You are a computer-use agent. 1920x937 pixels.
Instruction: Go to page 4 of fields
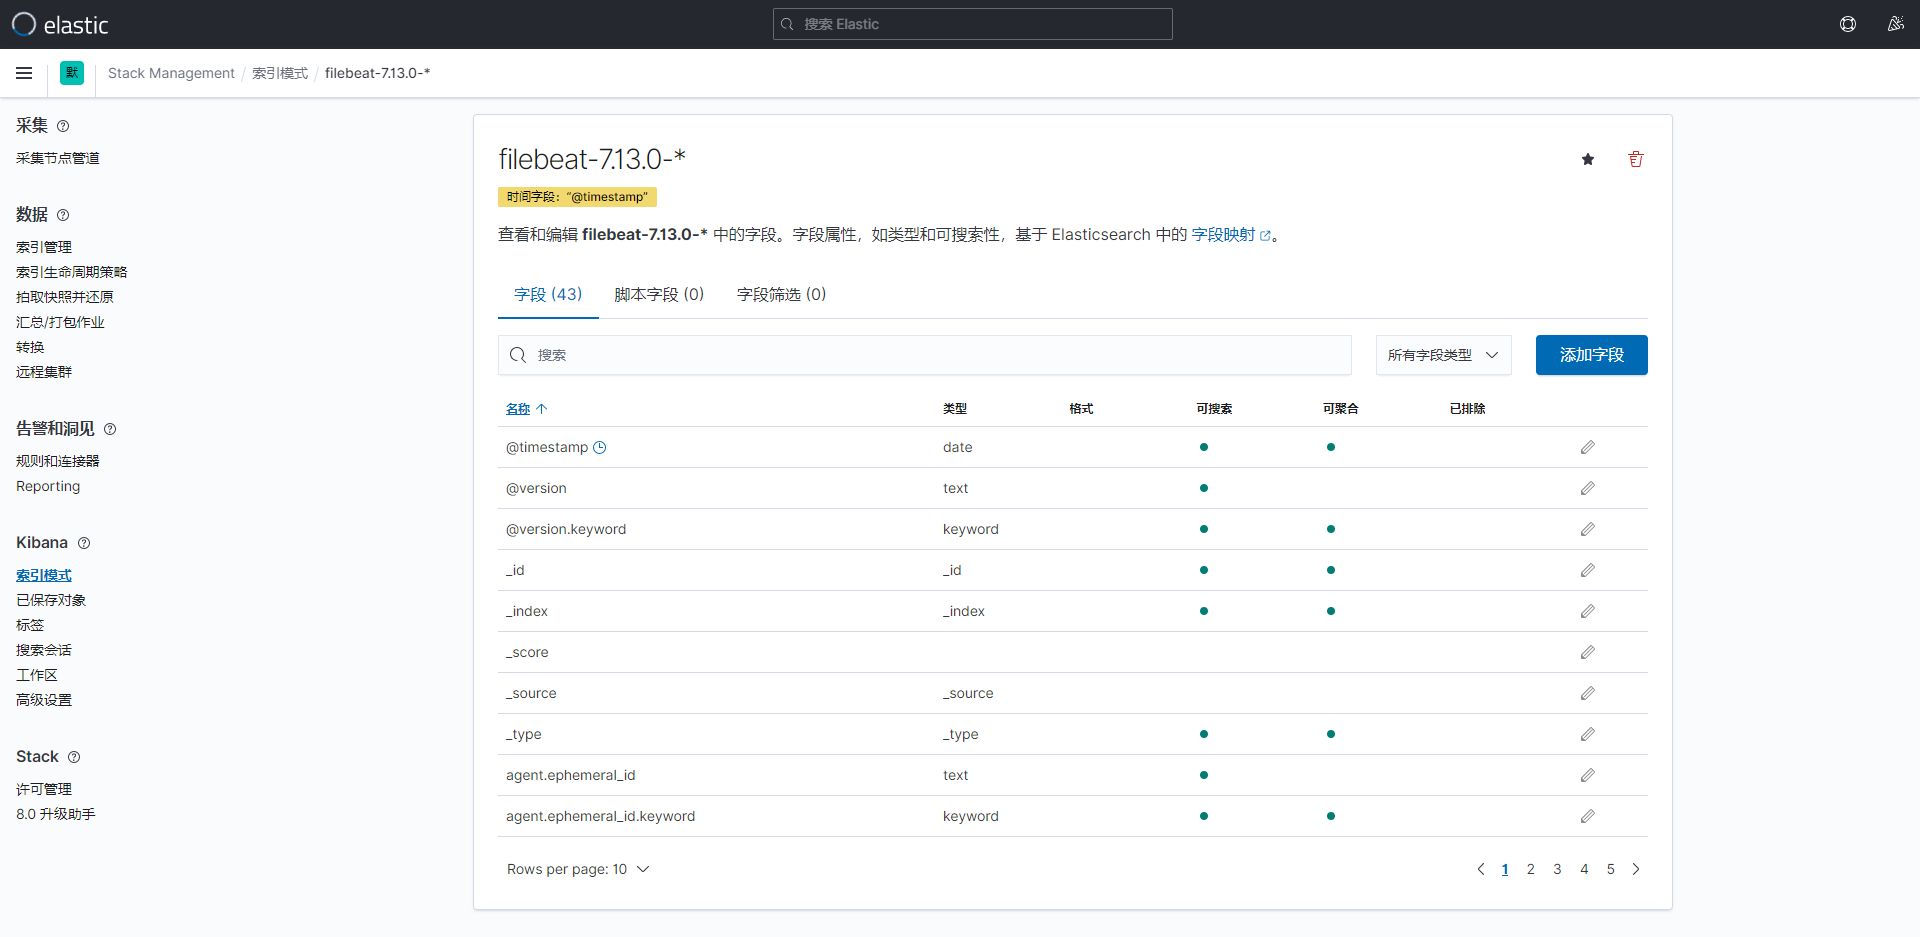(1584, 869)
